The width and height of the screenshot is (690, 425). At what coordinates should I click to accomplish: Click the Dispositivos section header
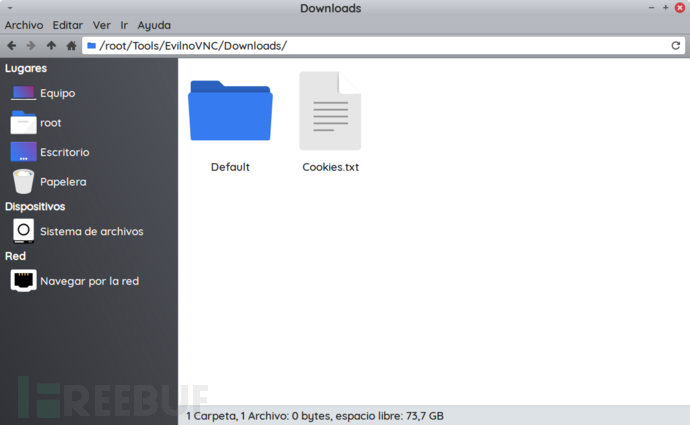pyautogui.click(x=35, y=206)
